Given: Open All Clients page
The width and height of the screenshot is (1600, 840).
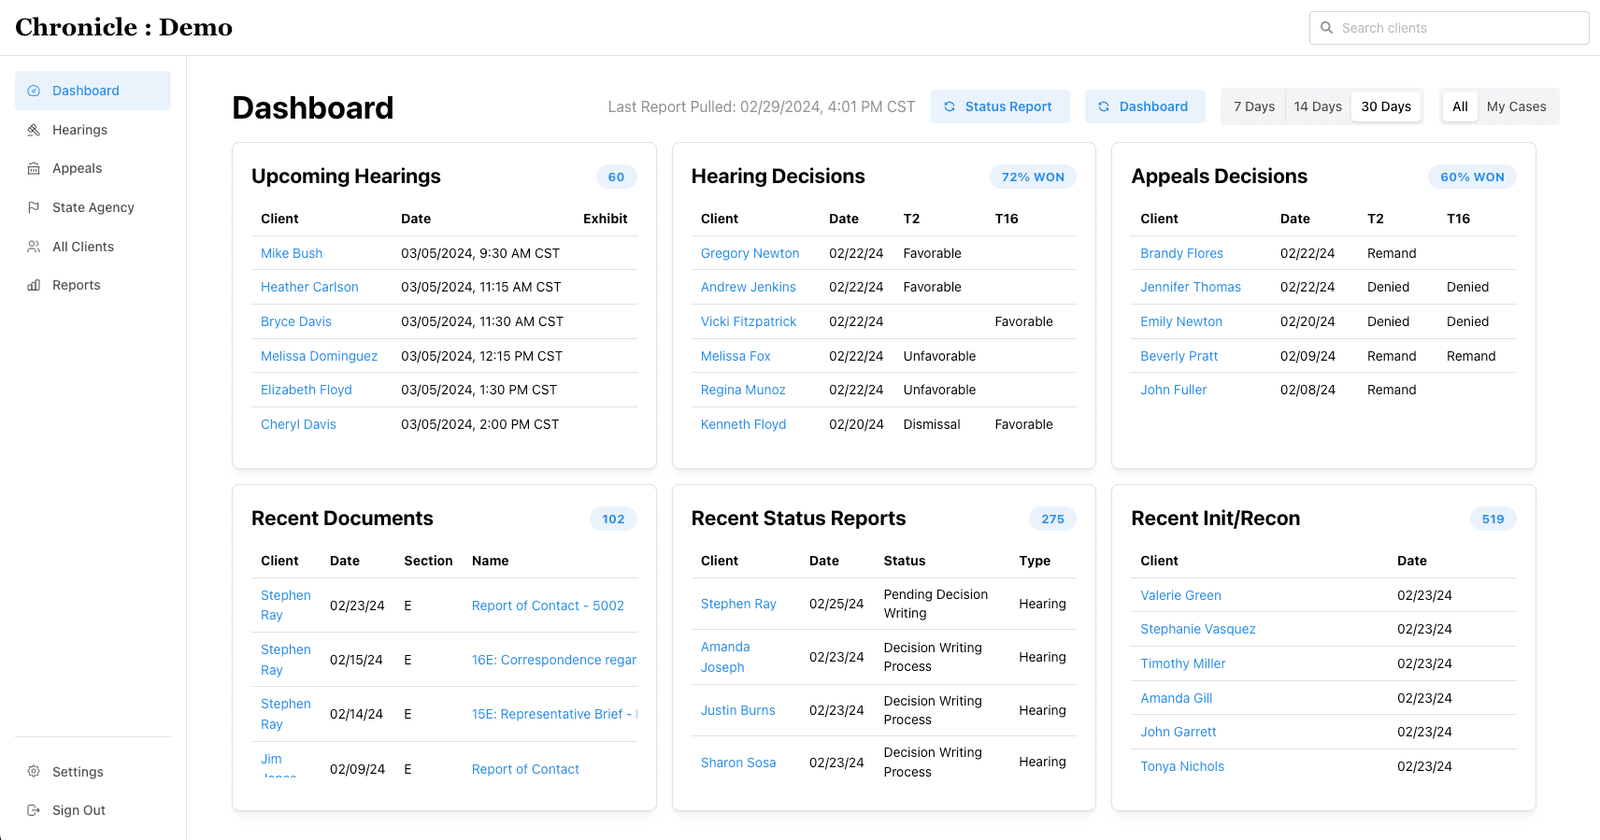Looking at the screenshot, I should [x=93, y=247].
